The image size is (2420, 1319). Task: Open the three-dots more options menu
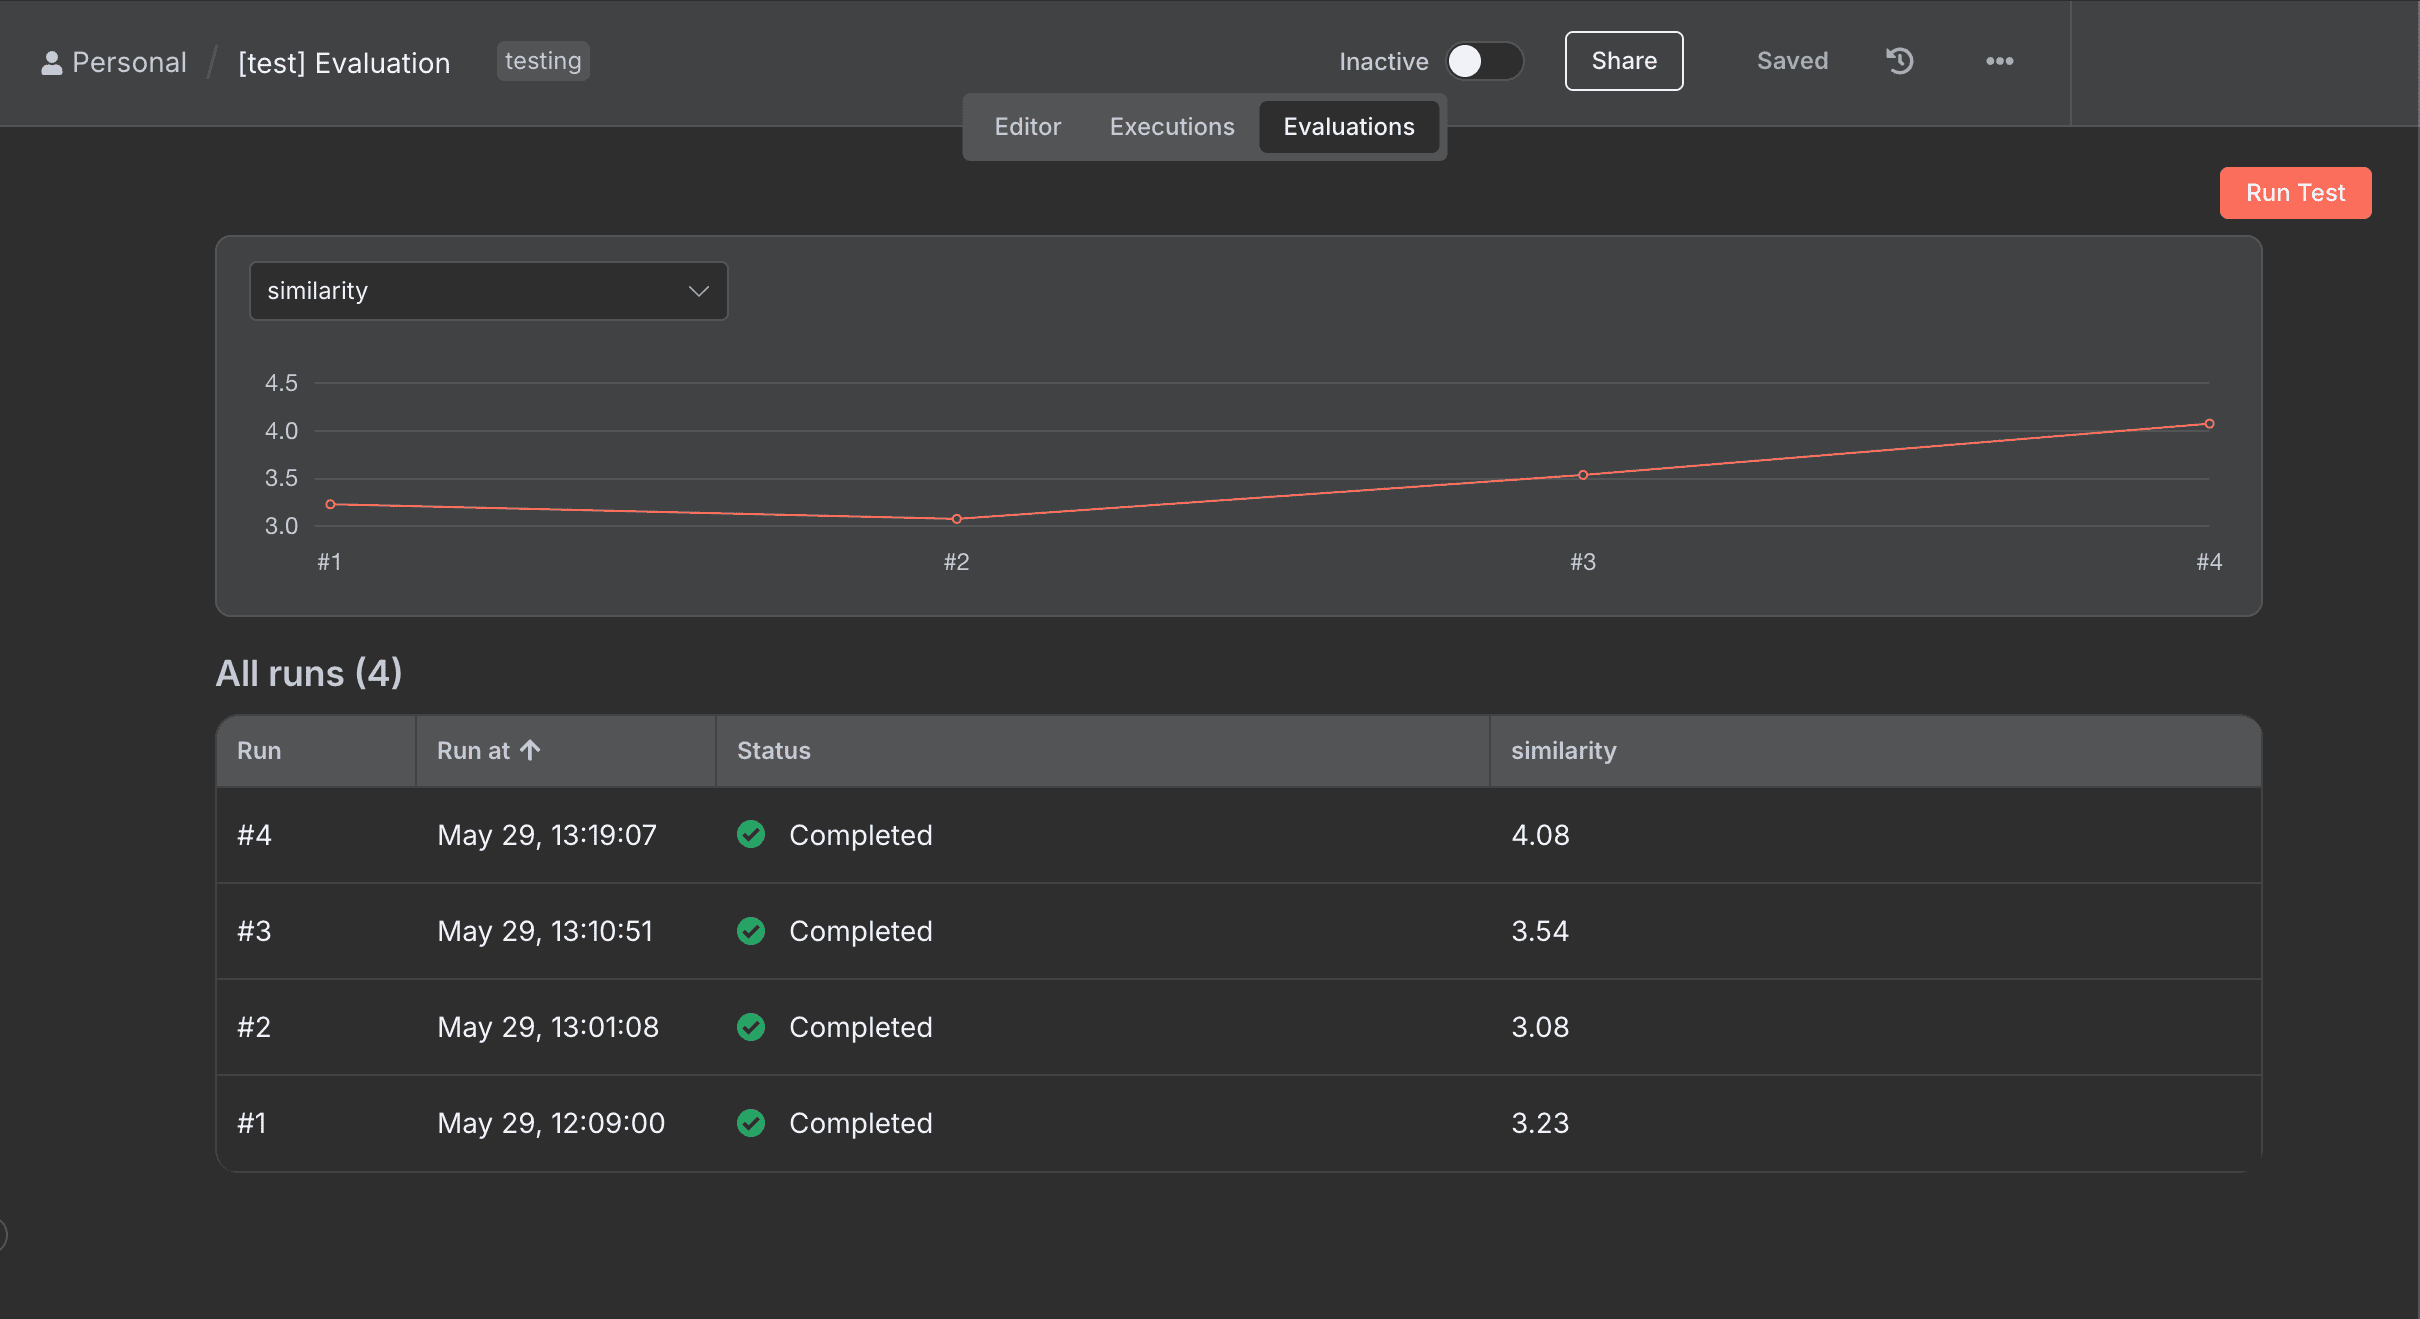click(x=1999, y=61)
